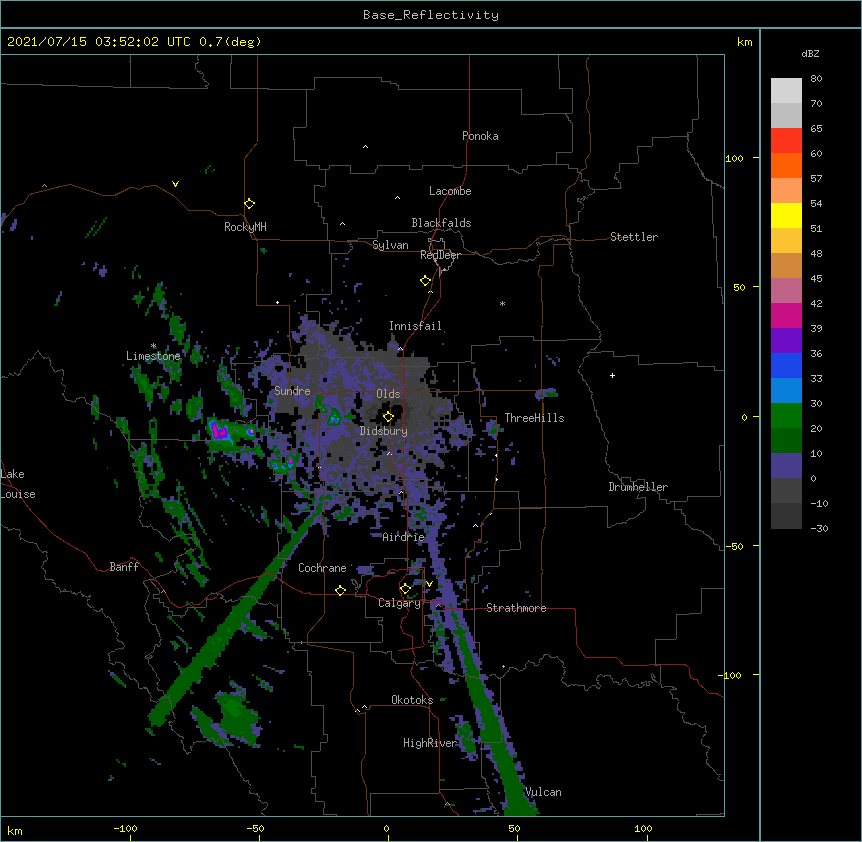Click the white caret marker west of Lacombe
Image resolution: width=862 pixels, height=842 pixels.
point(397,198)
